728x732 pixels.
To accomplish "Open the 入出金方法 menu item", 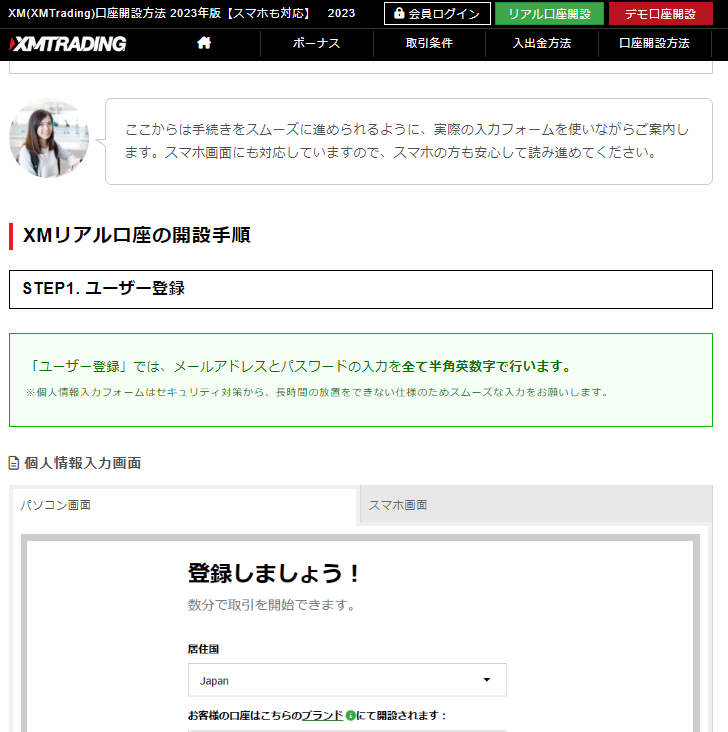I will [x=542, y=43].
